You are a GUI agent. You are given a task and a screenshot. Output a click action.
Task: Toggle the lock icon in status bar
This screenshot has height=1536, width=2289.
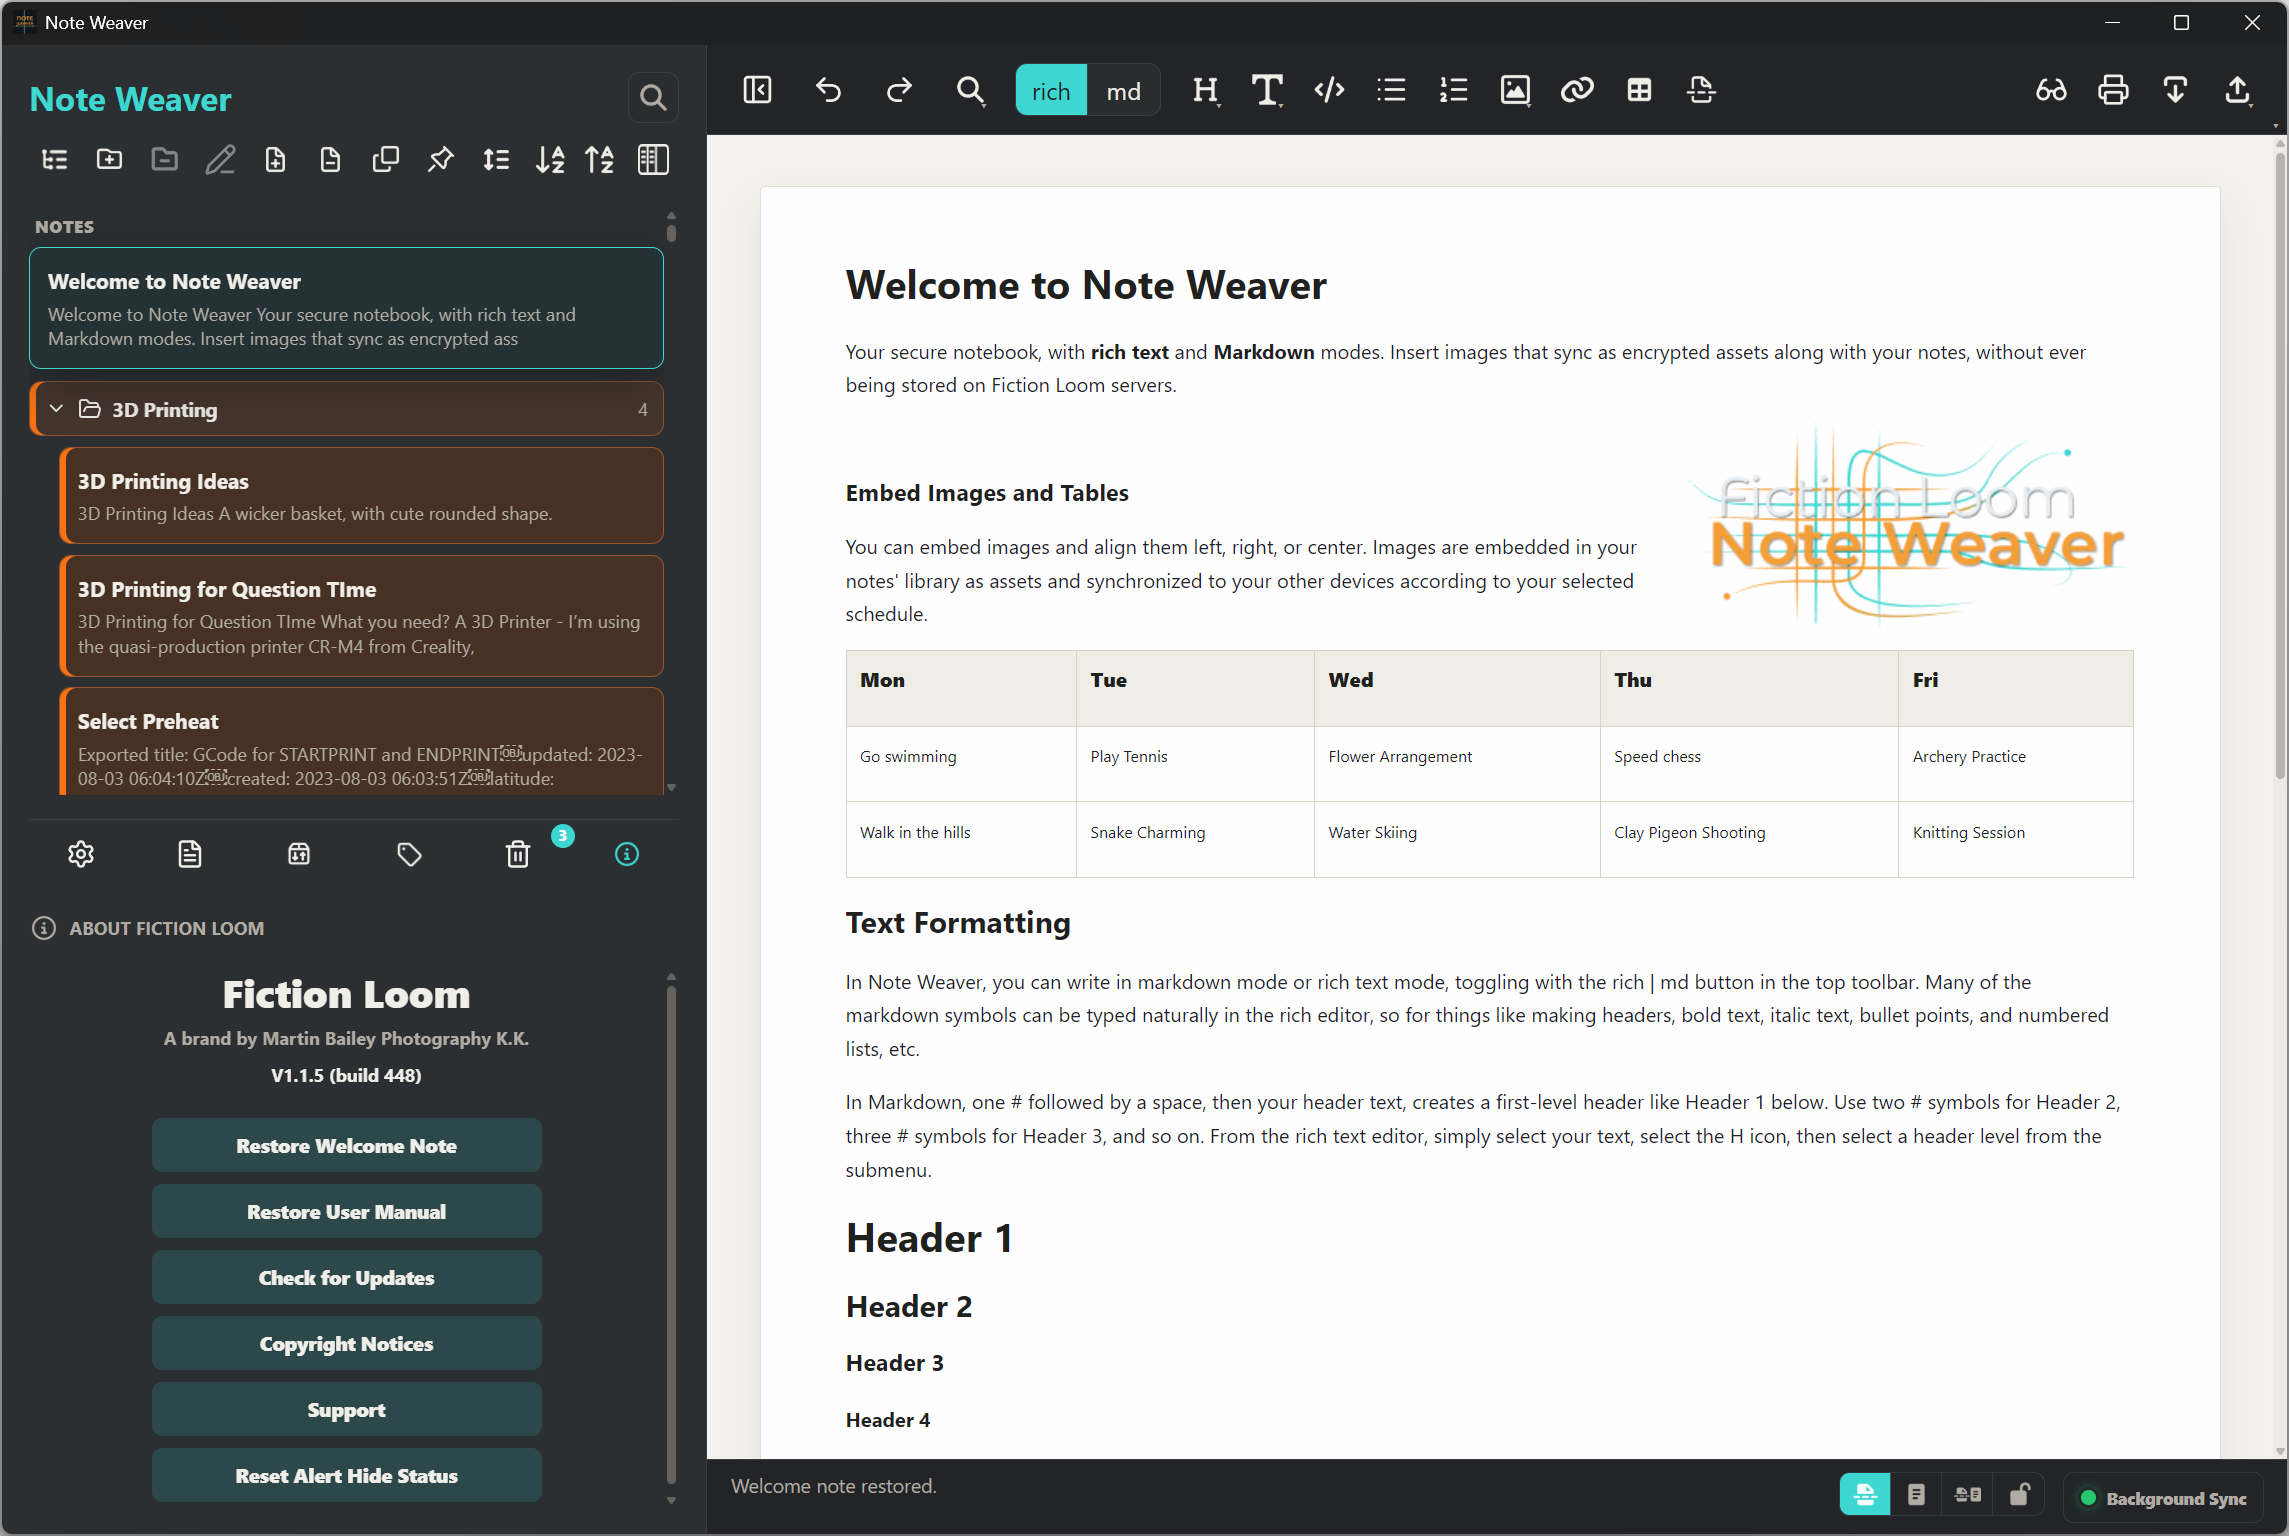(2020, 1495)
